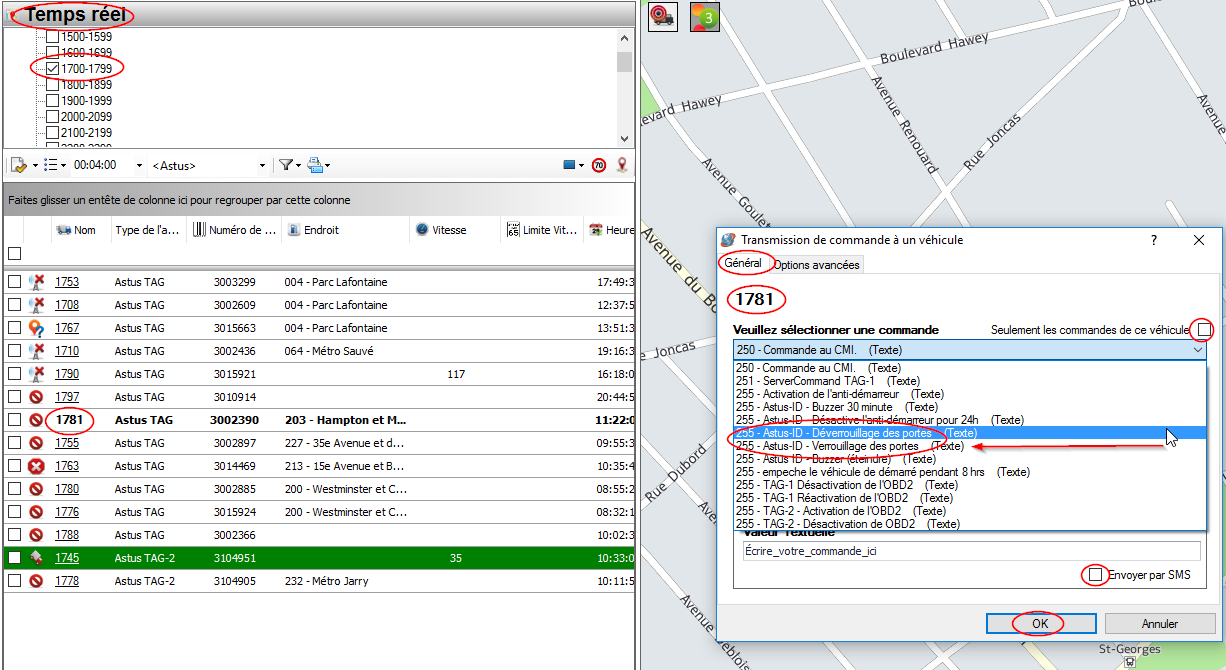Click the printer icon in toolbar
The image size is (1226, 670).
coord(315,165)
